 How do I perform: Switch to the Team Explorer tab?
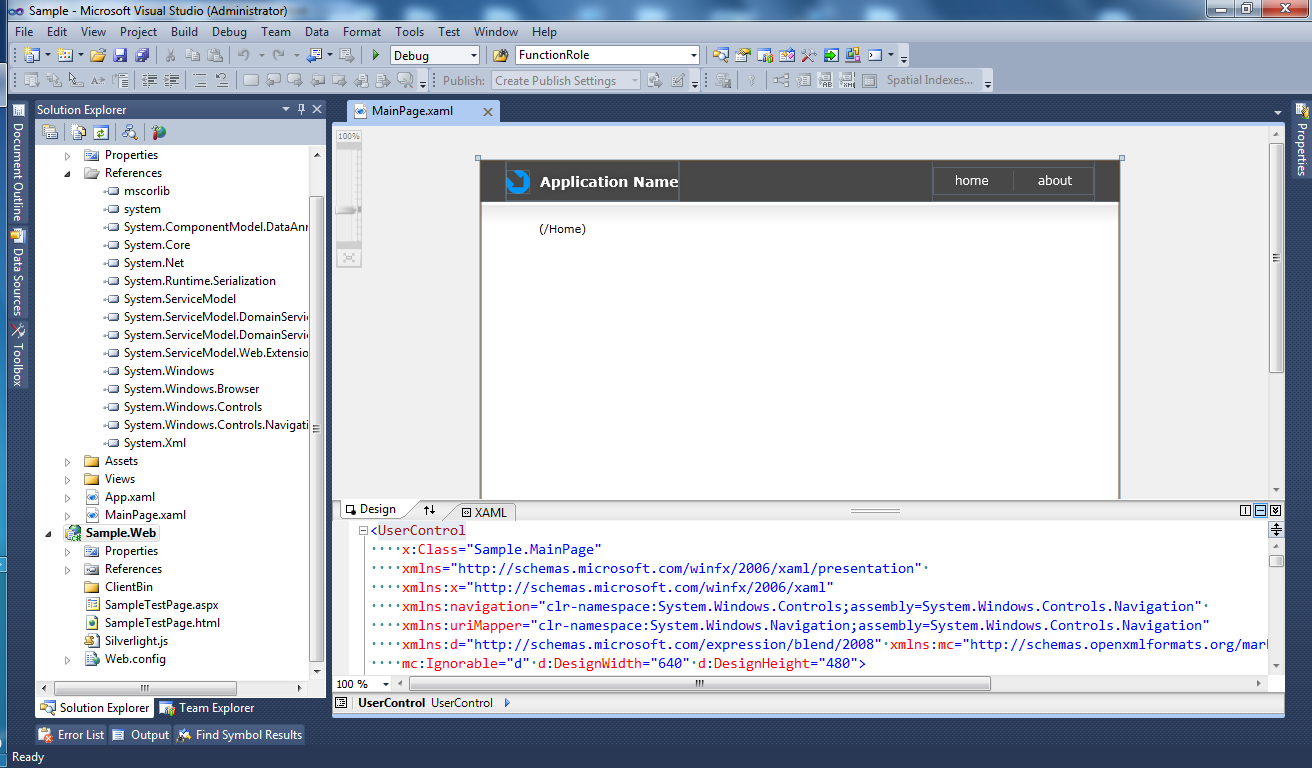206,708
